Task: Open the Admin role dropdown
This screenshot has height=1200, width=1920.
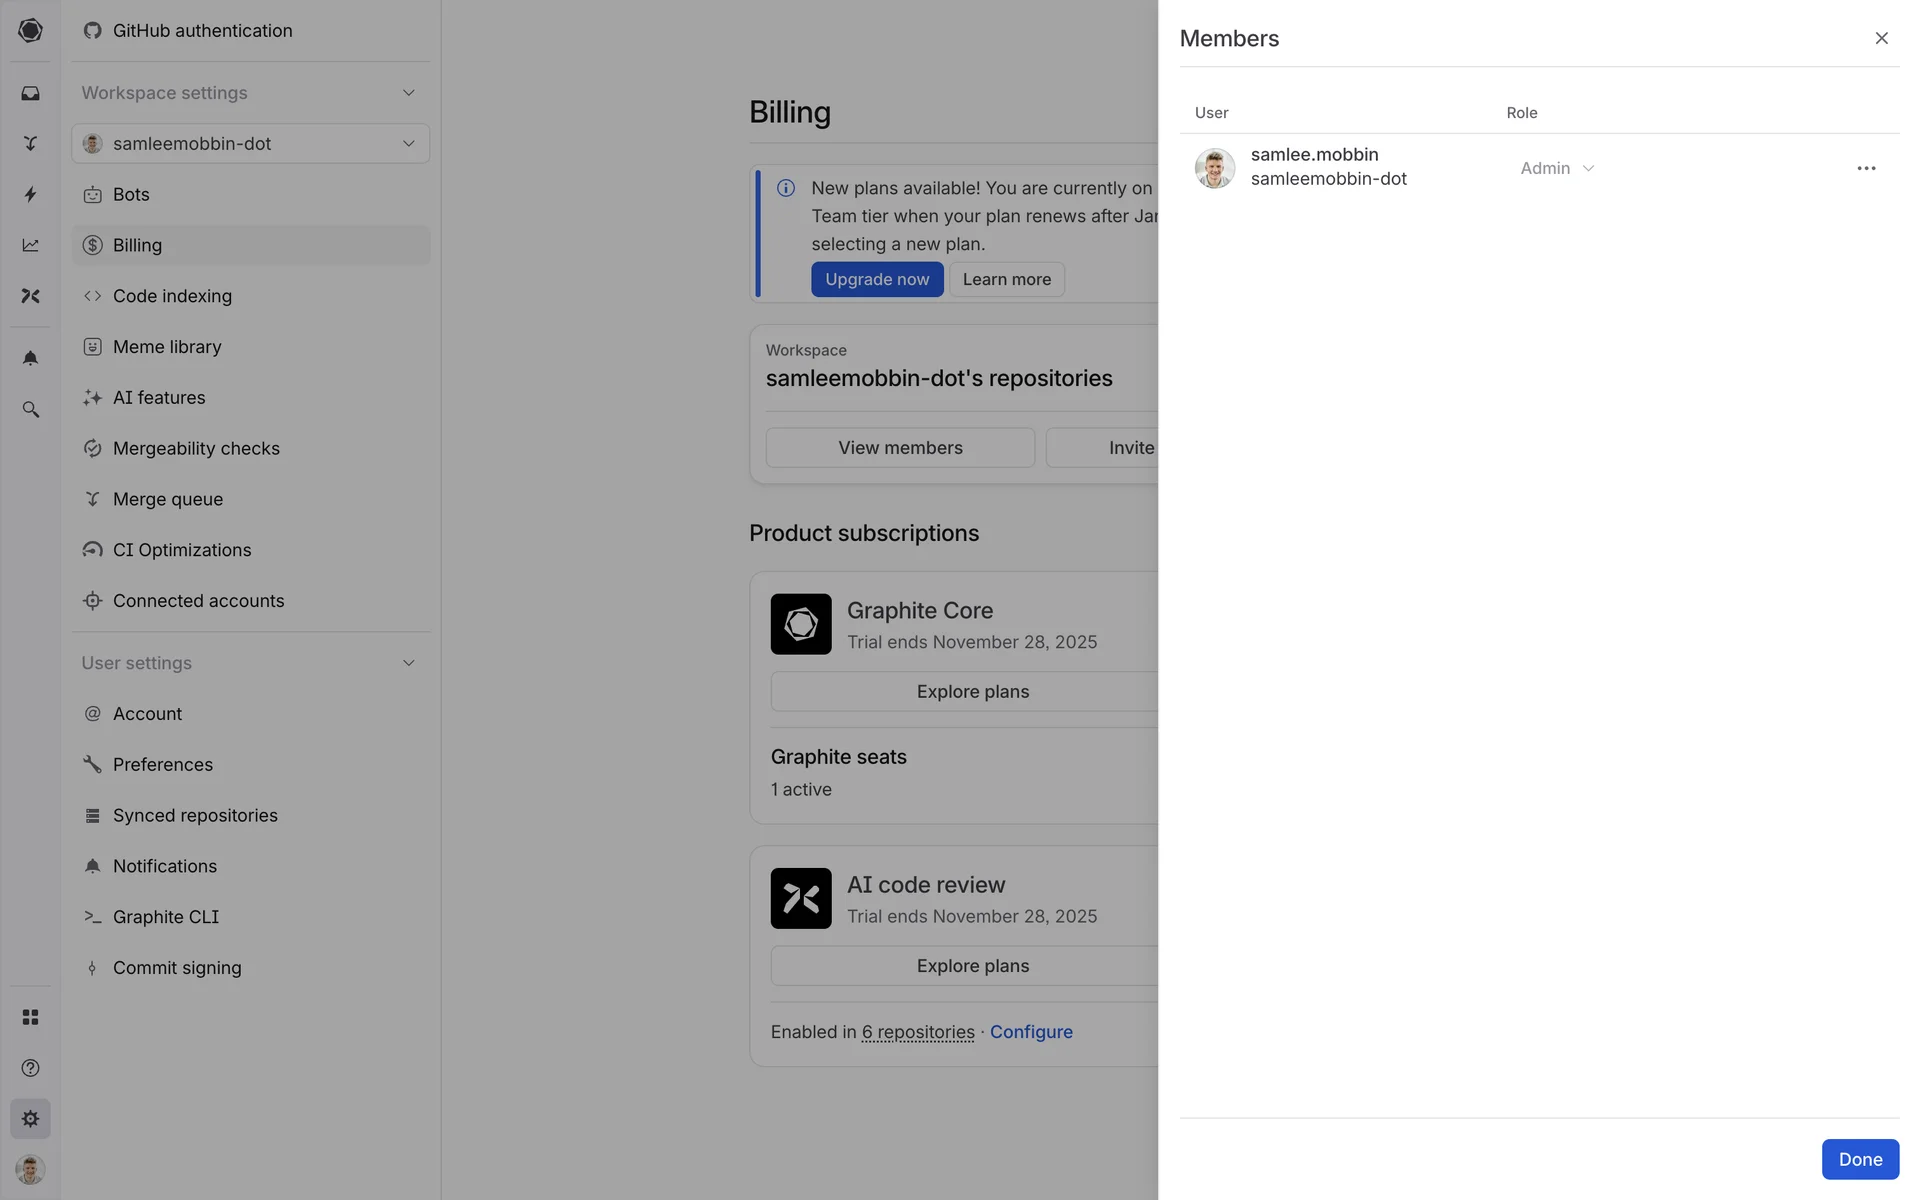Action: [1556, 168]
